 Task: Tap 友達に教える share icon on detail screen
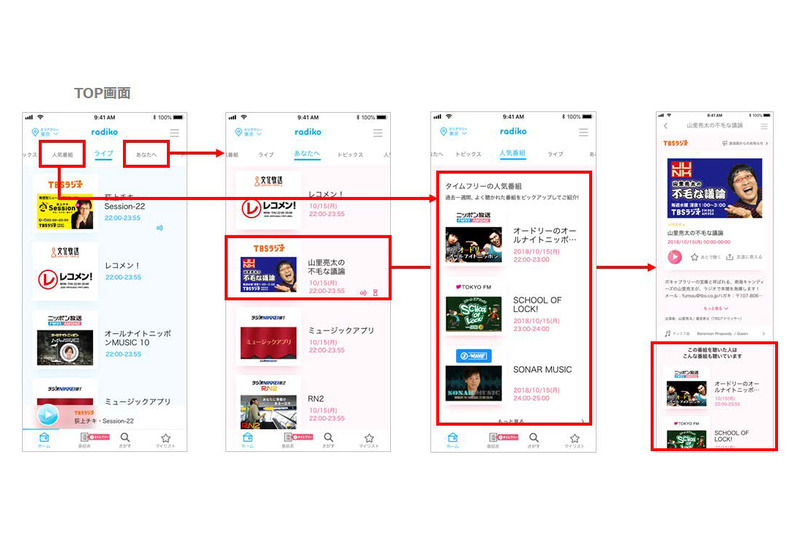click(x=730, y=257)
